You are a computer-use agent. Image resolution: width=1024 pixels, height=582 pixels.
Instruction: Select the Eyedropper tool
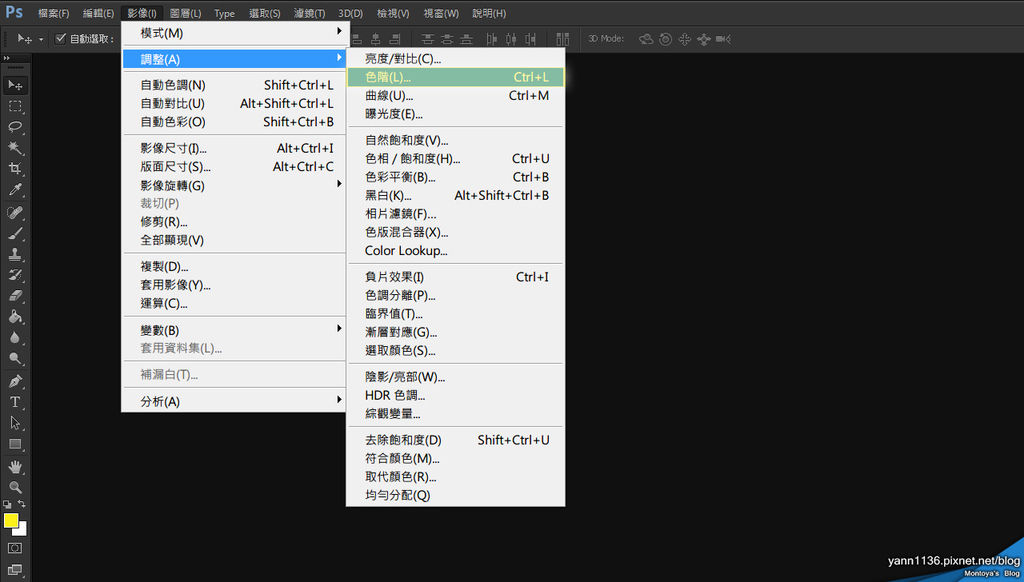pos(14,189)
